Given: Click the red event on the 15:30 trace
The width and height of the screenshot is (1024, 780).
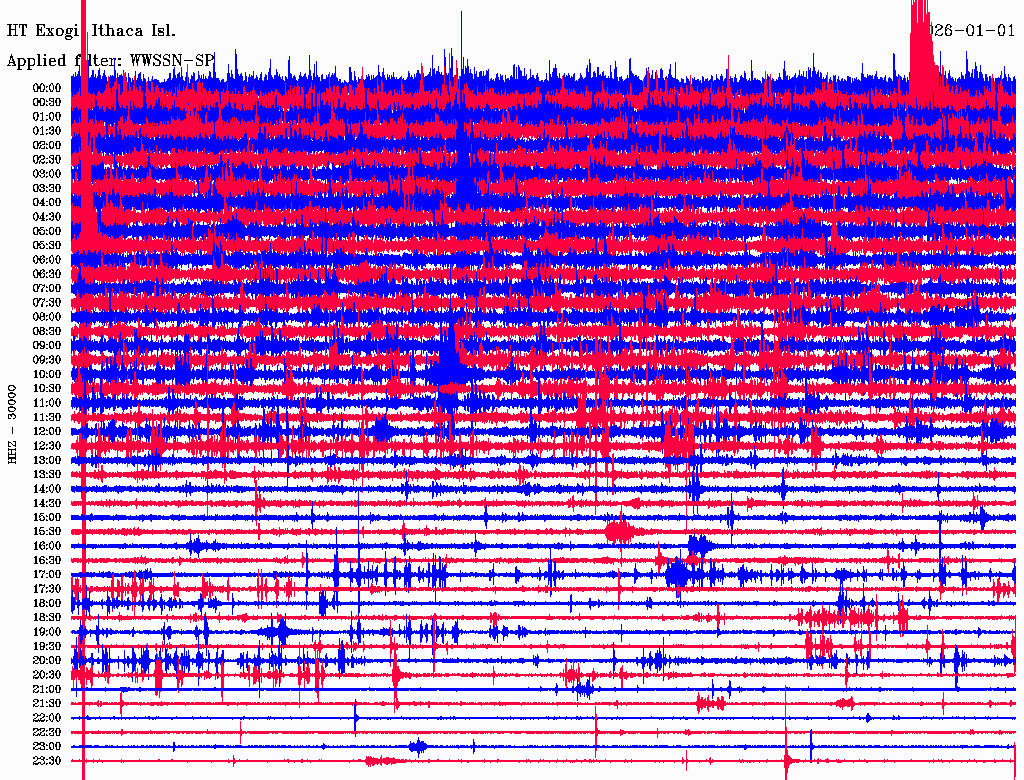Looking at the screenshot, I should [x=620, y=531].
